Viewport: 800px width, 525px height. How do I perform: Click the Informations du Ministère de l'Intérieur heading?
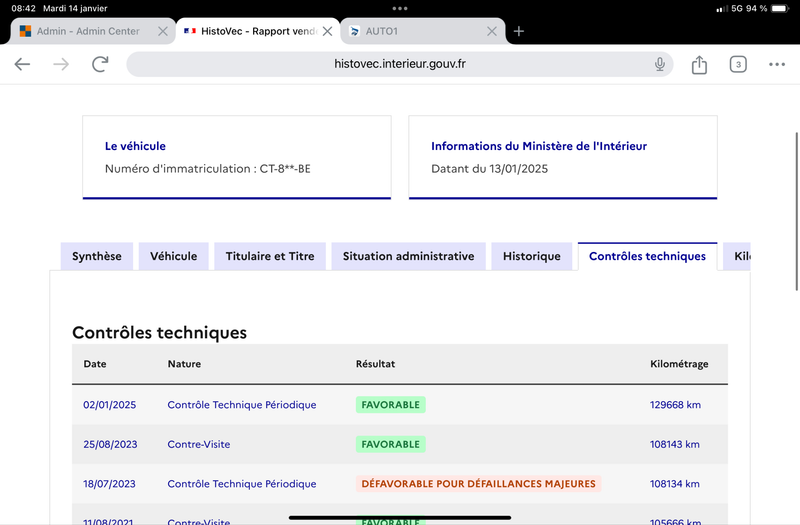tap(539, 146)
